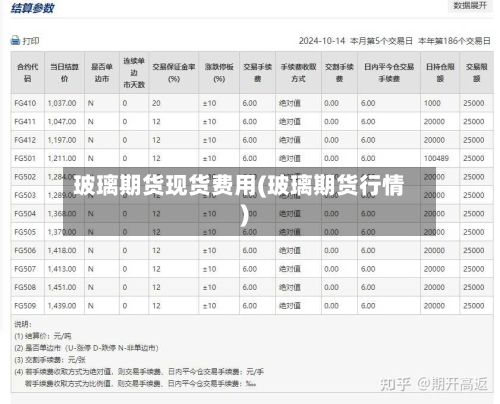Click the 本年第186个交易日 text
This screenshot has width=500, height=404.
[454, 41]
